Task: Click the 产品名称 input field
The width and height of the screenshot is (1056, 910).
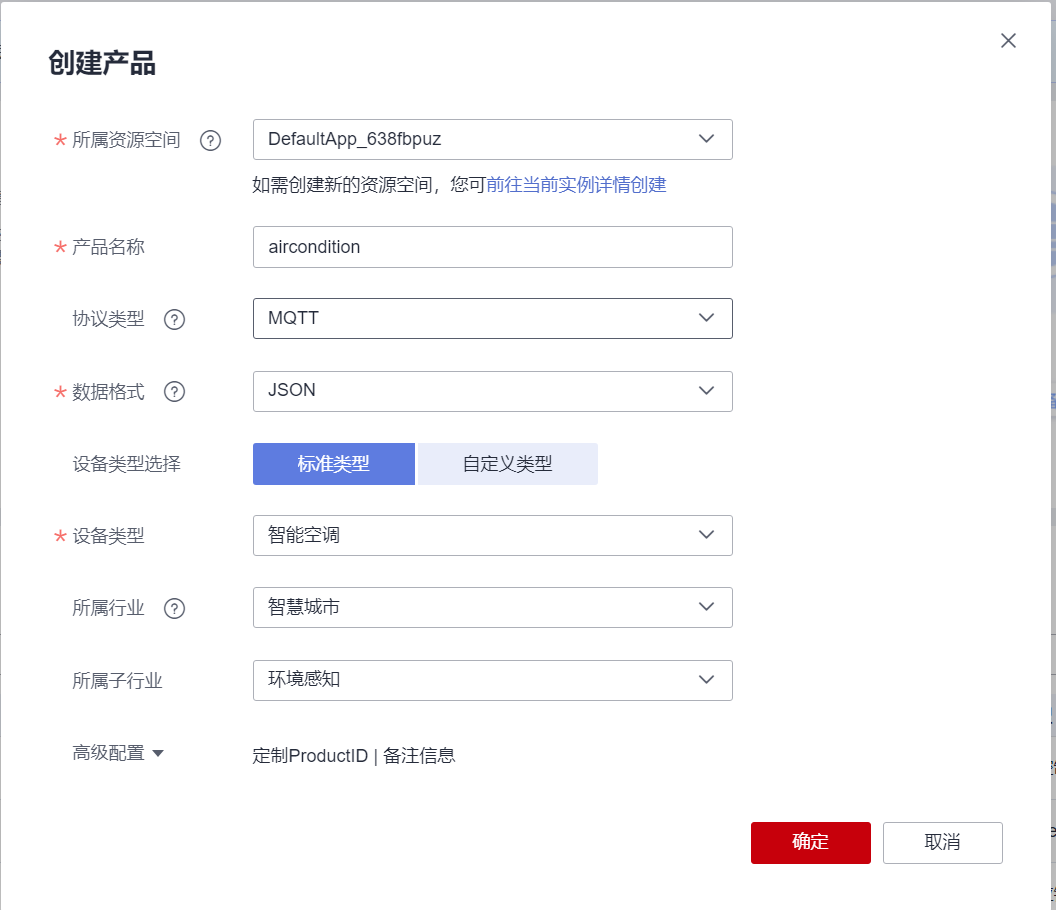Action: click(492, 247)
